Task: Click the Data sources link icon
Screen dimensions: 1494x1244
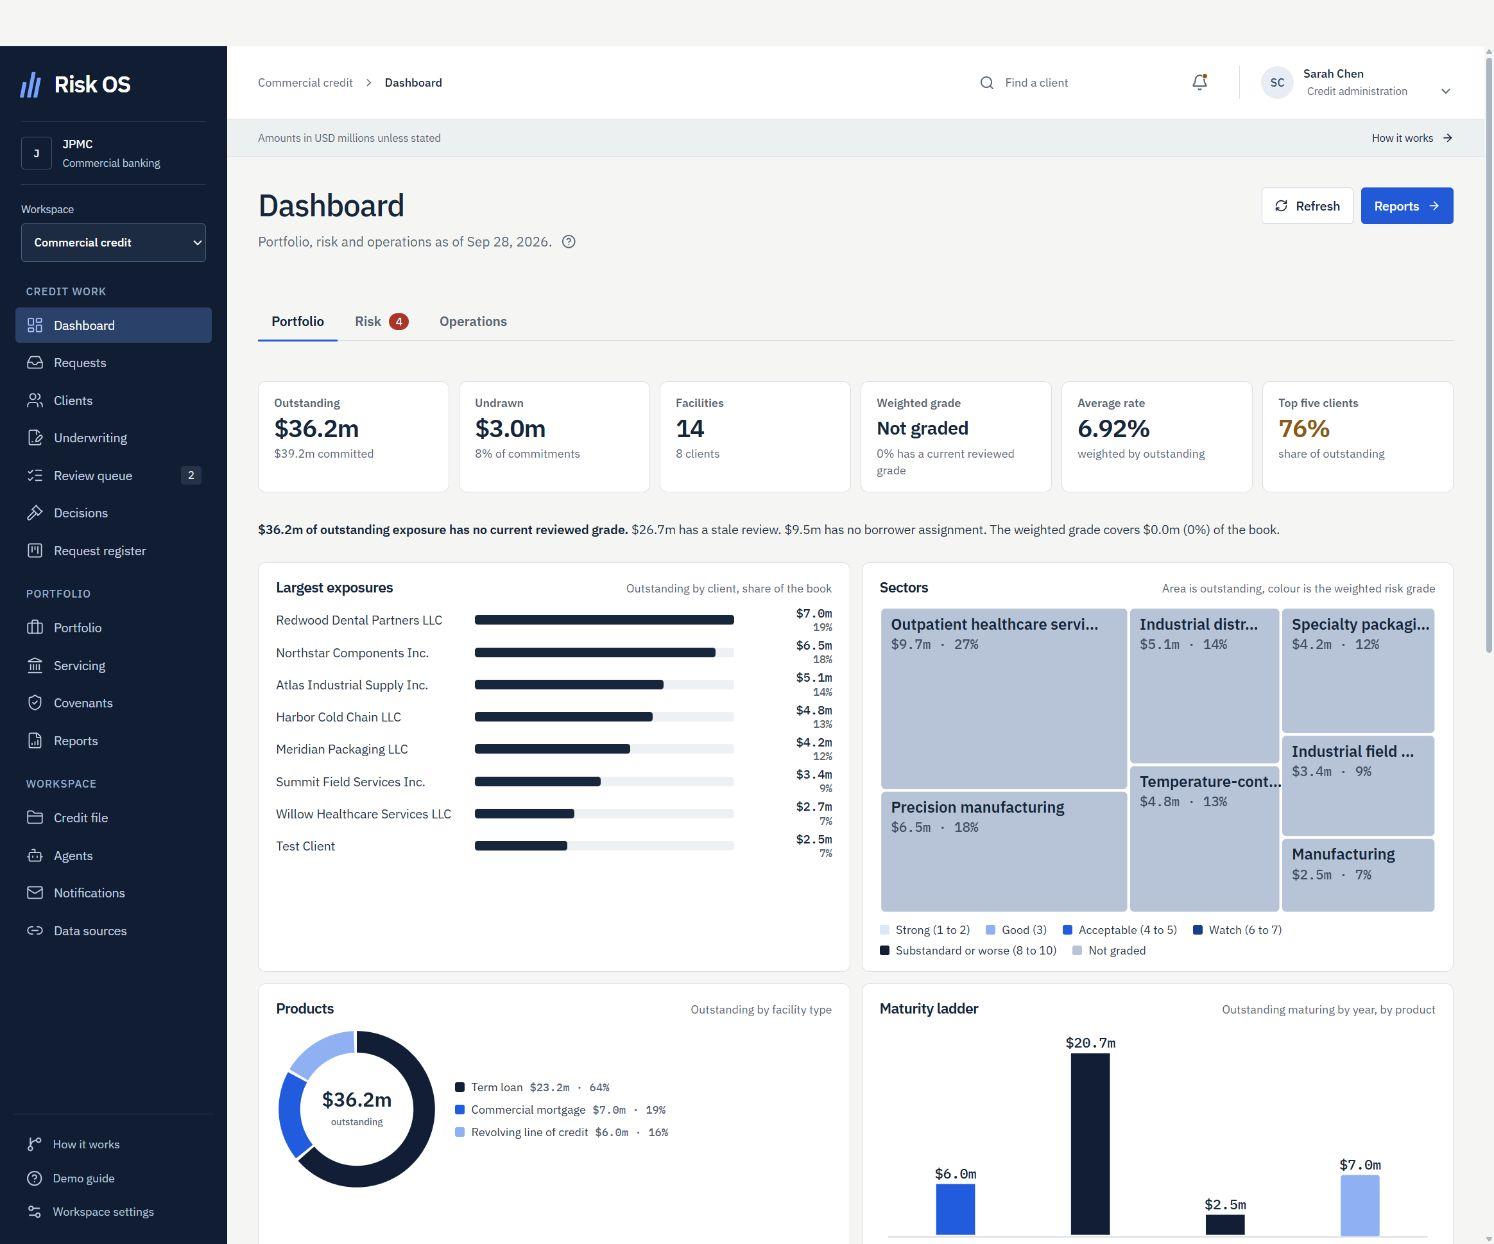Action: (35, 931)
